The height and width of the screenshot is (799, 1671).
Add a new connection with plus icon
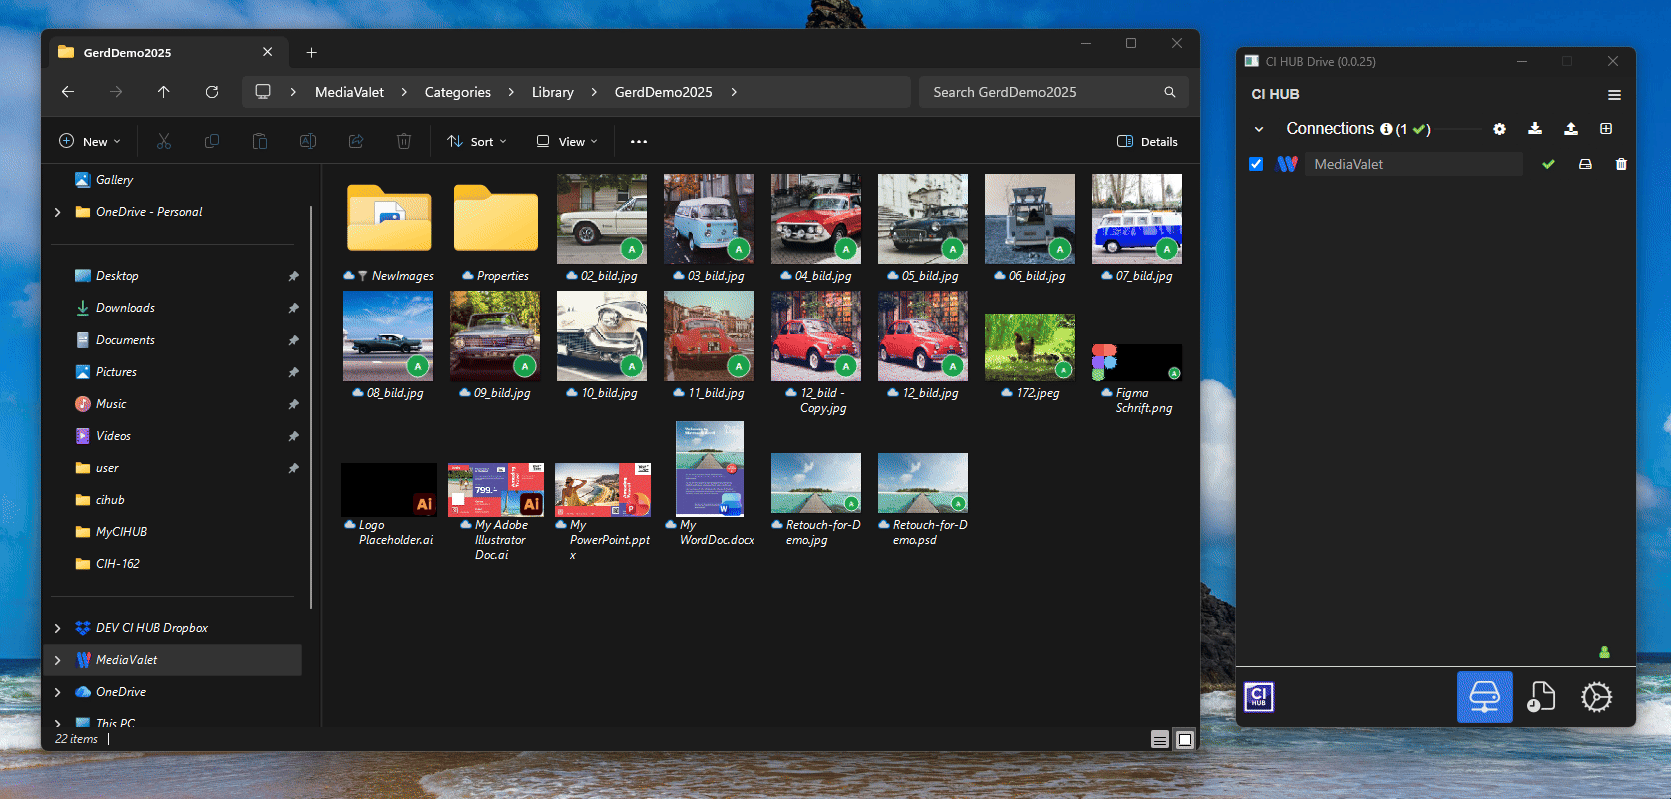tap(1606, 129)
